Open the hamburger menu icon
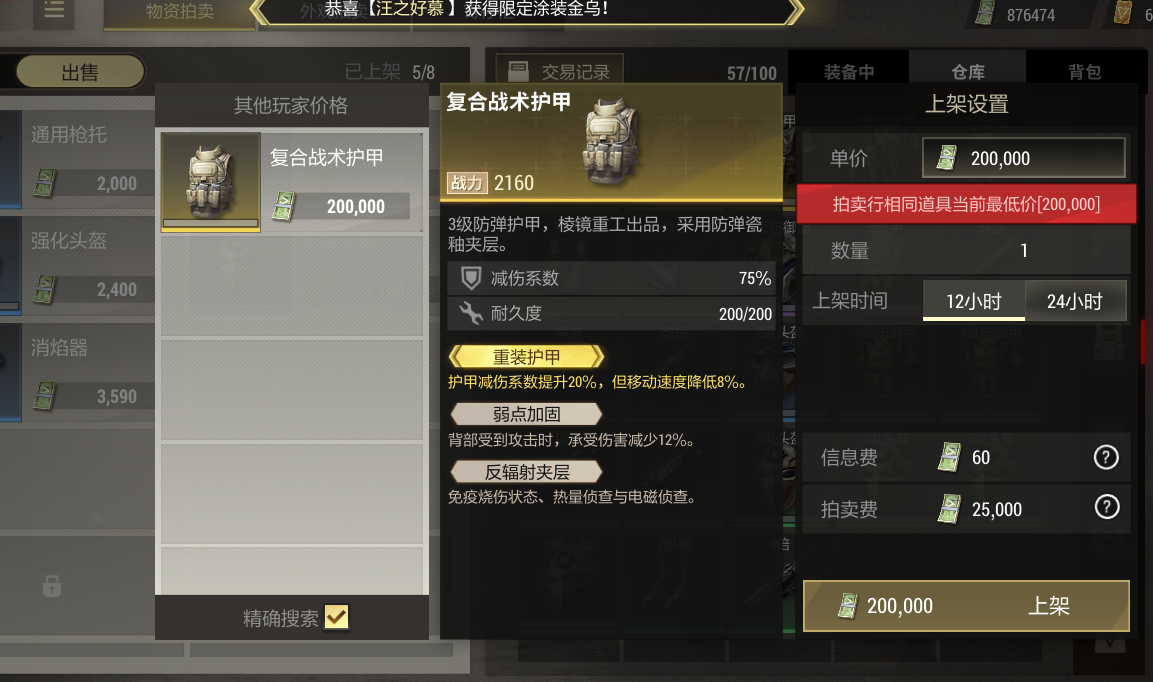The width and height of the screenshot is (1153, 682). [54, 10]
